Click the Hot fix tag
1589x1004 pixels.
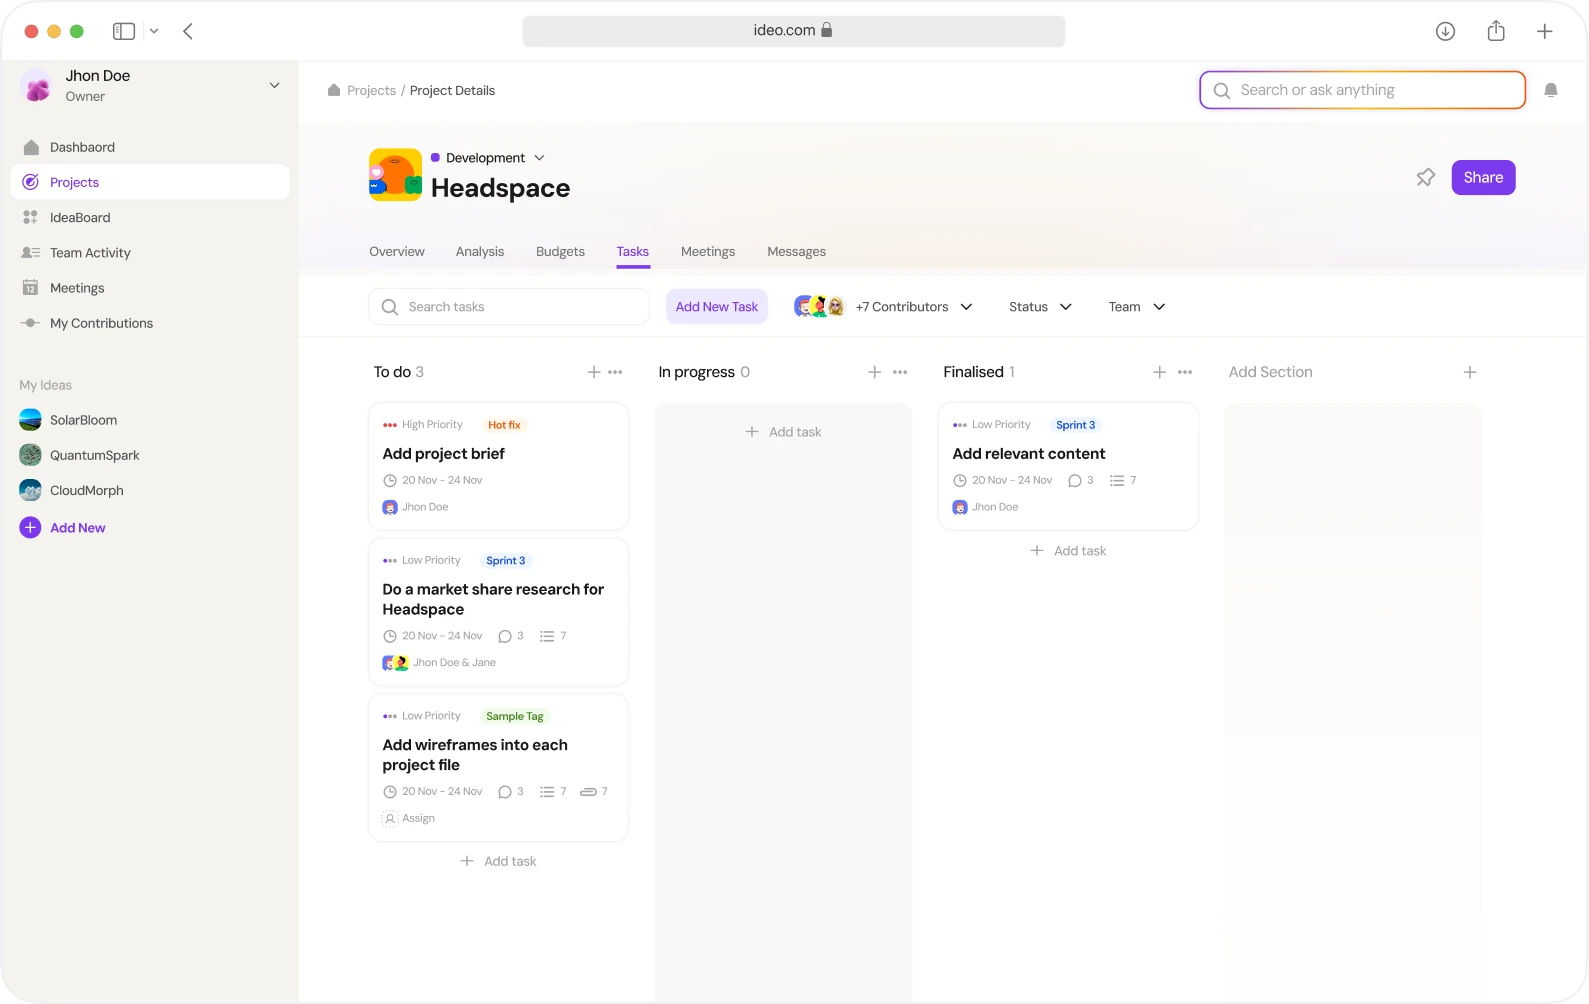click(505, 425)
